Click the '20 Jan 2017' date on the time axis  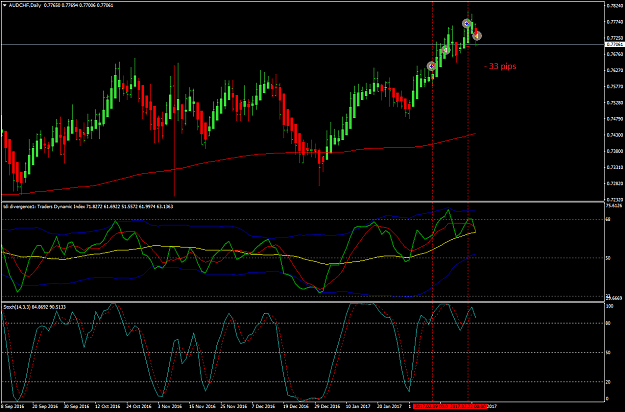point(389,406)
